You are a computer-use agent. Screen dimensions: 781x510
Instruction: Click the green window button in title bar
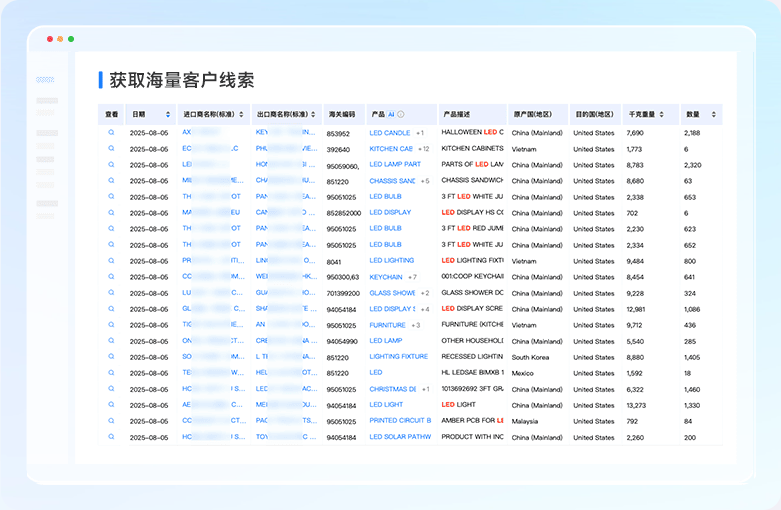tap(71, 39)
